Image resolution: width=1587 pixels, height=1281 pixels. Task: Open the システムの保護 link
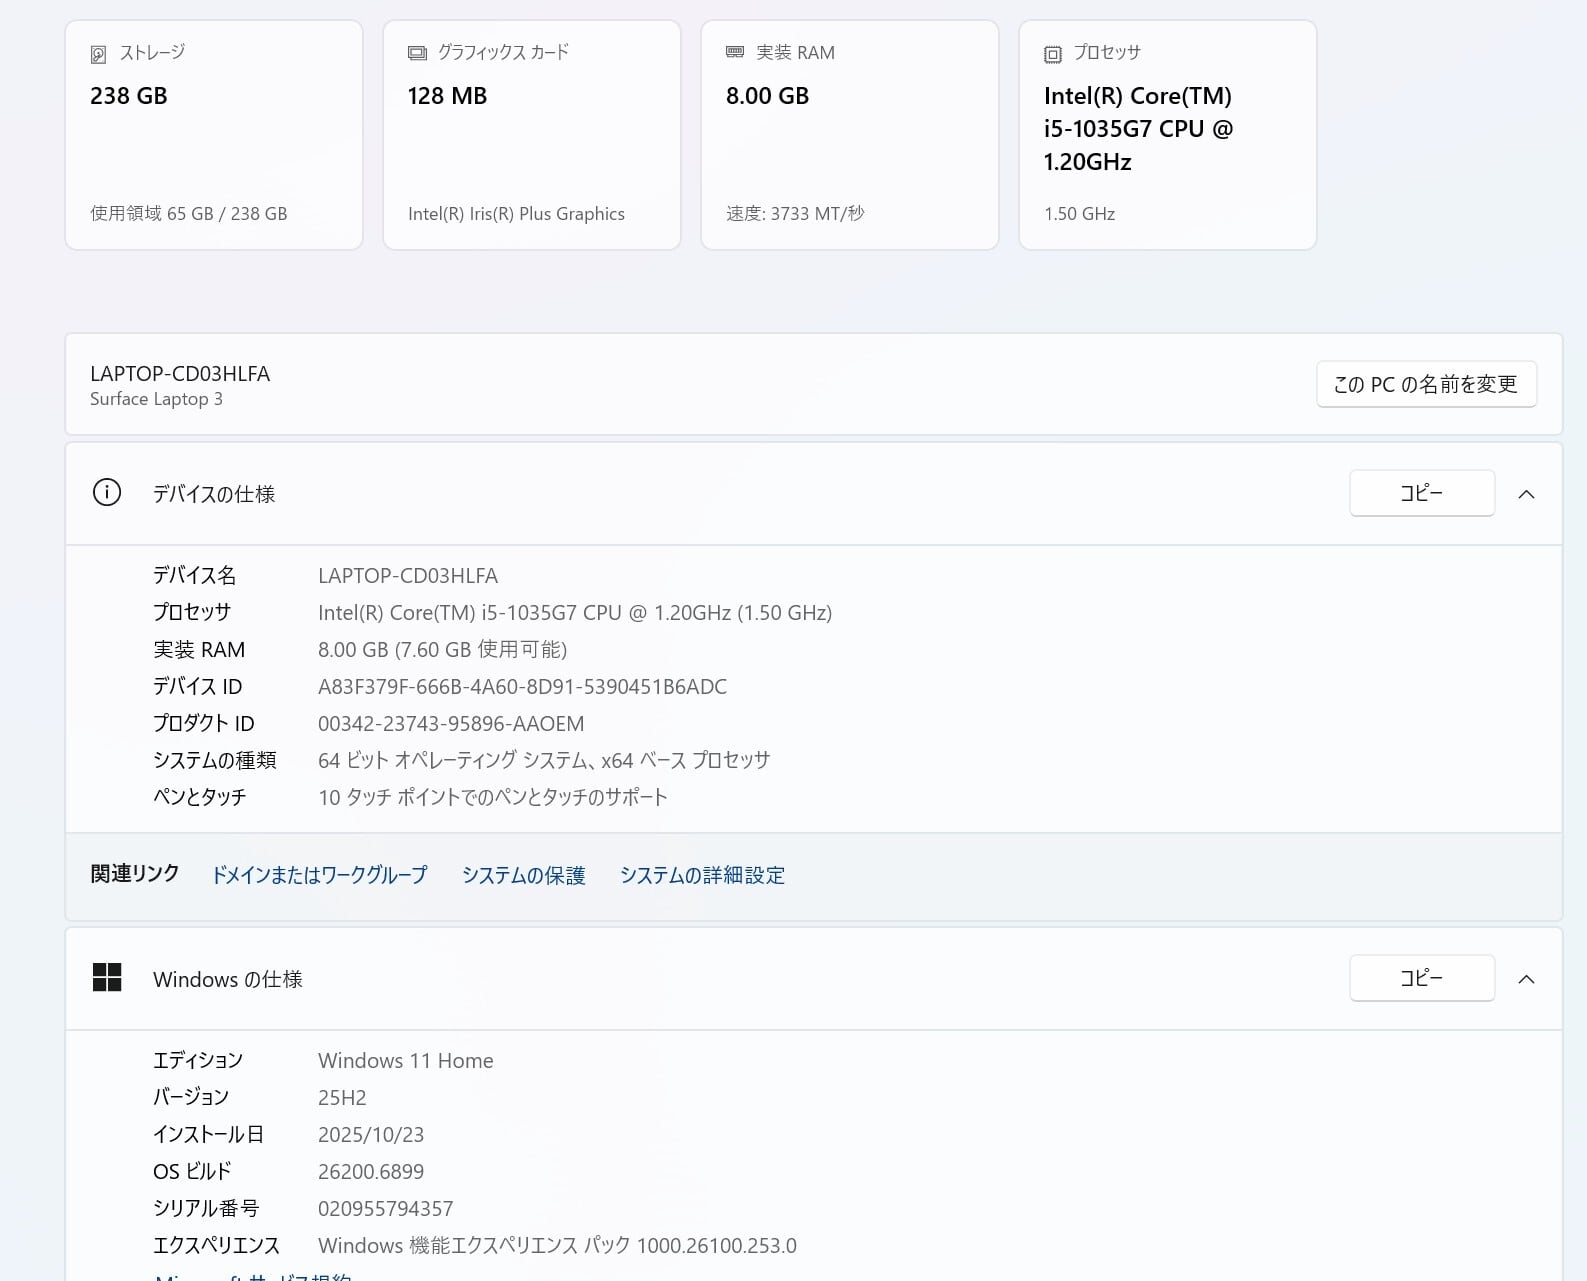523,875
